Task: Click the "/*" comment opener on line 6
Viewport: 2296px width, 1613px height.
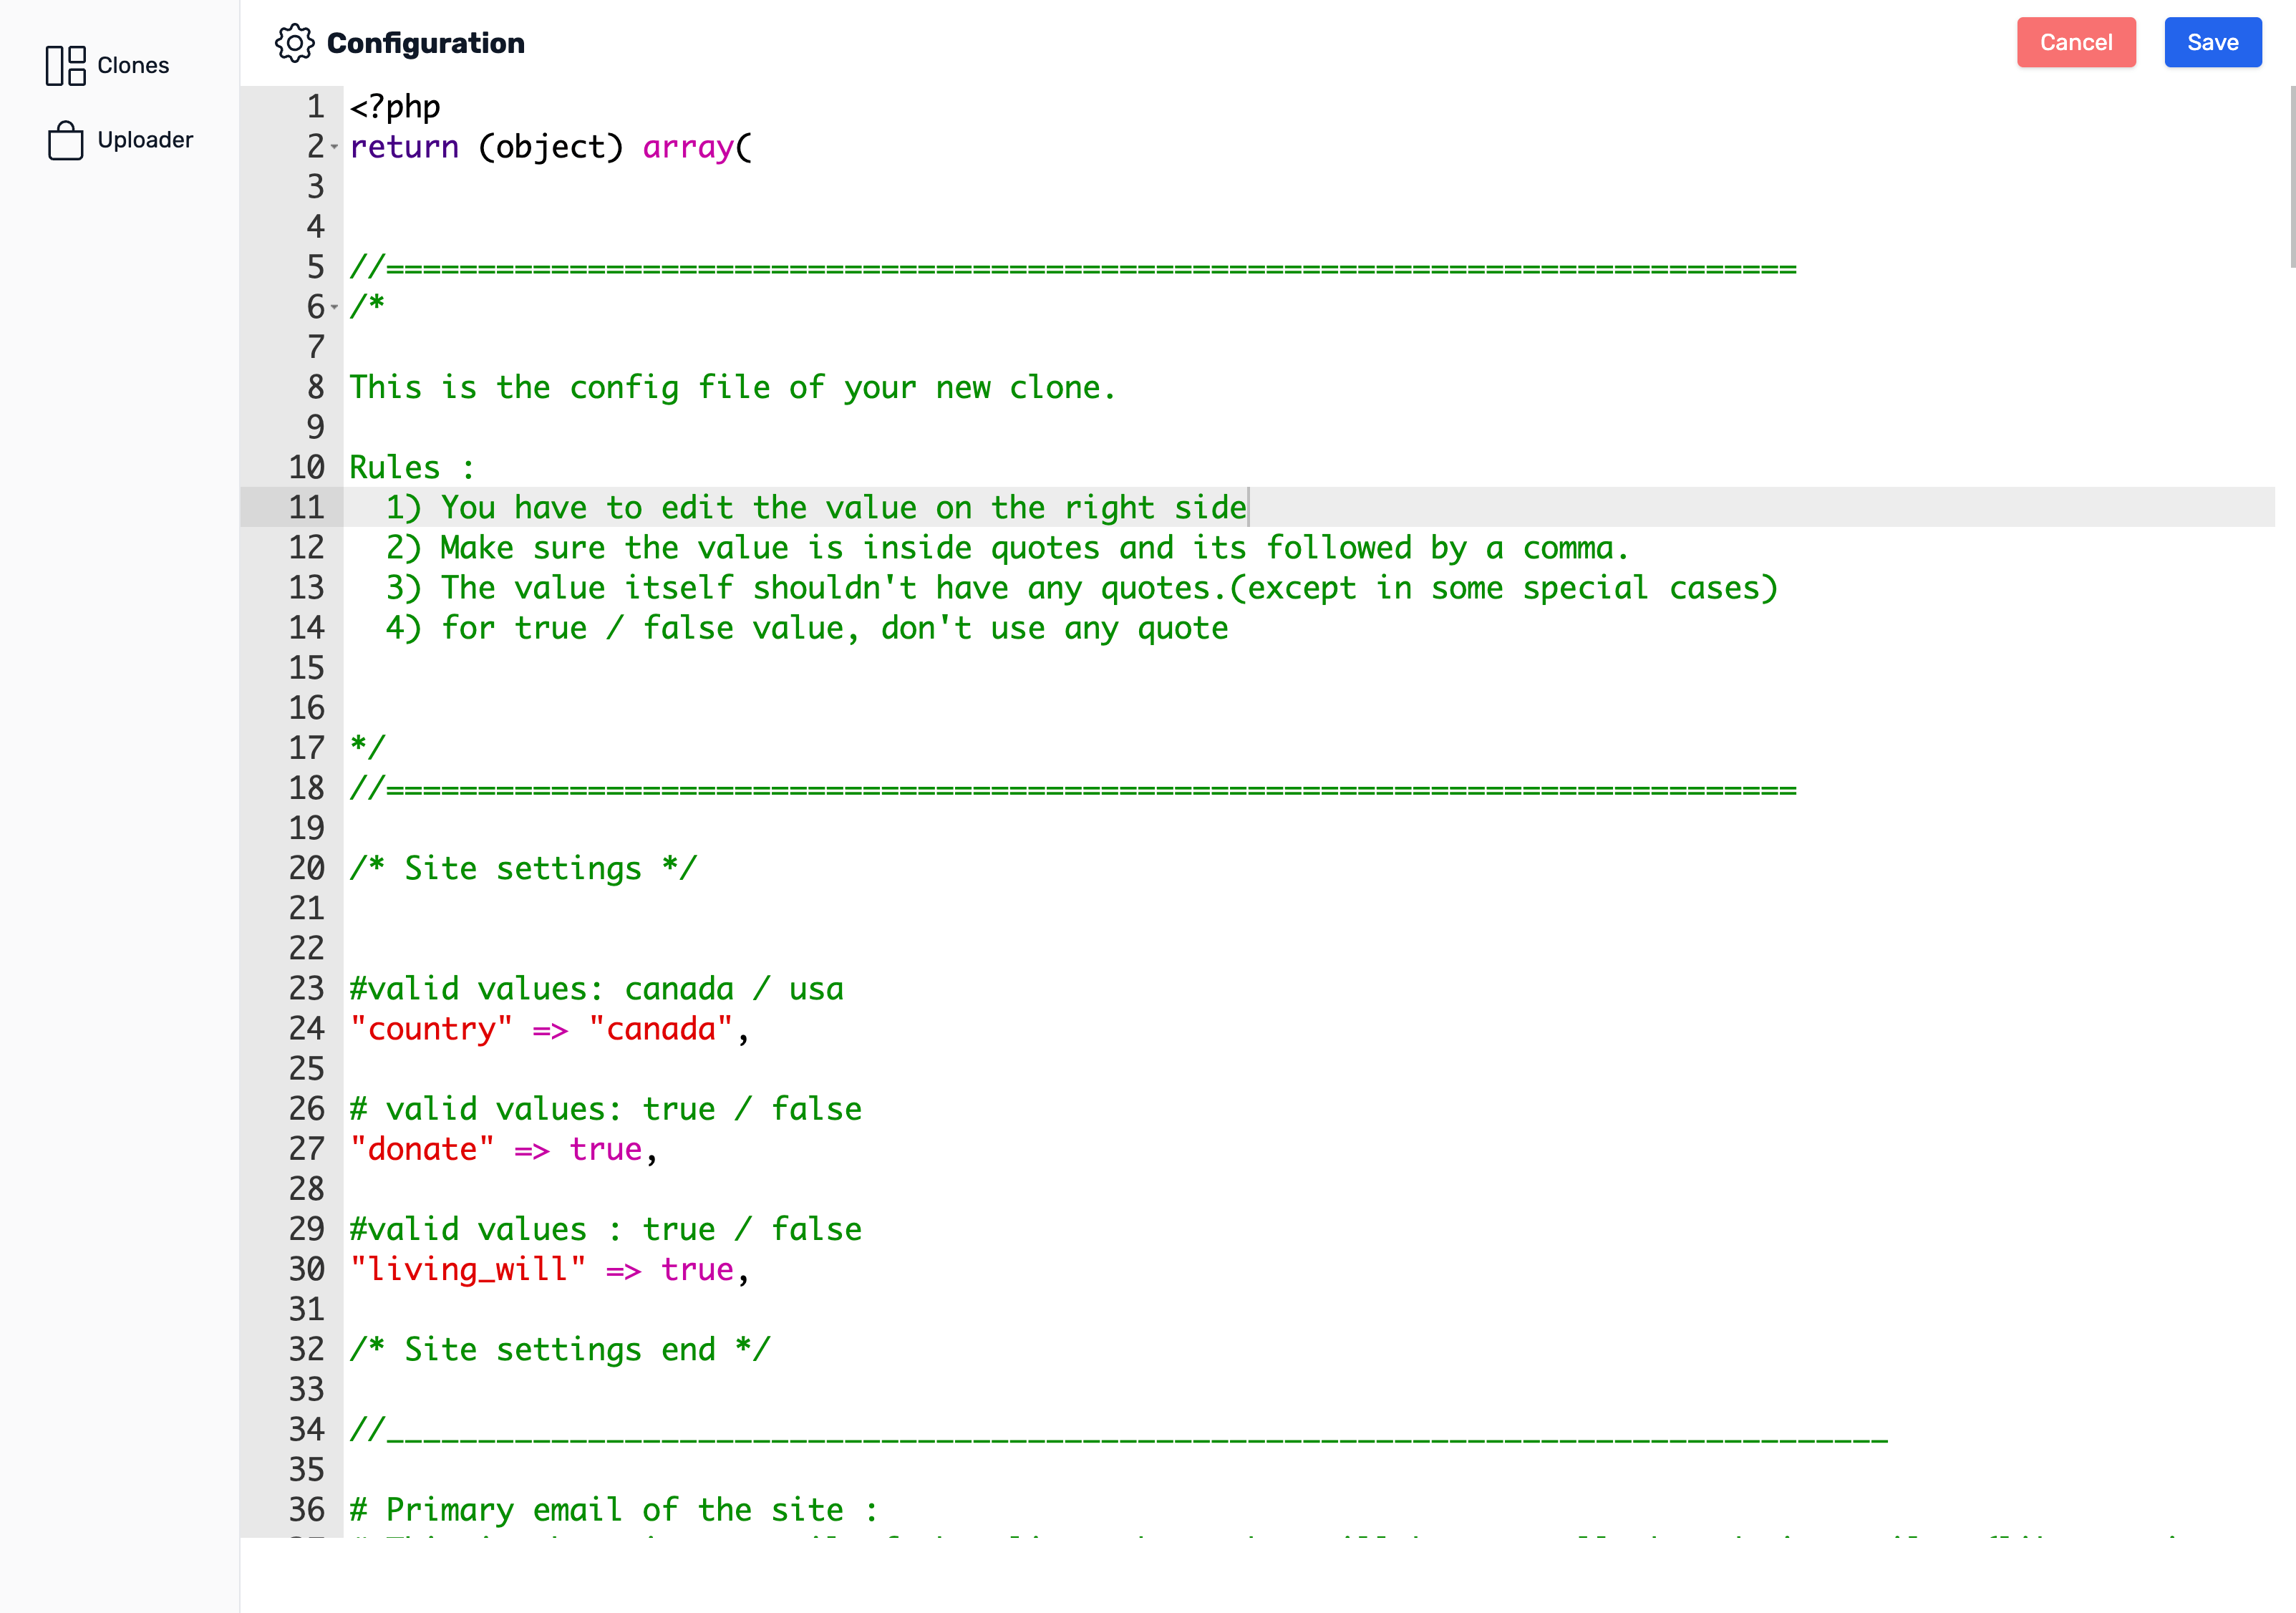Action: pos(367,307)
